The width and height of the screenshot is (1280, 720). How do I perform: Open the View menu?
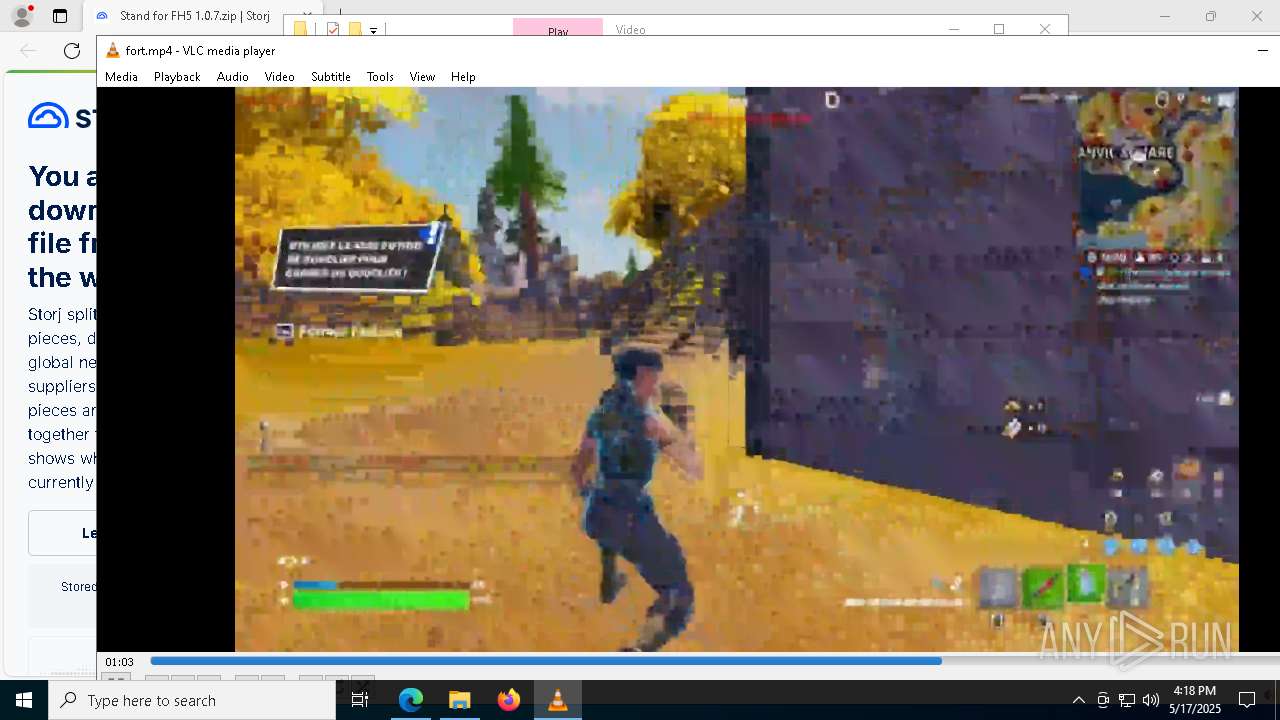(422, 77)
